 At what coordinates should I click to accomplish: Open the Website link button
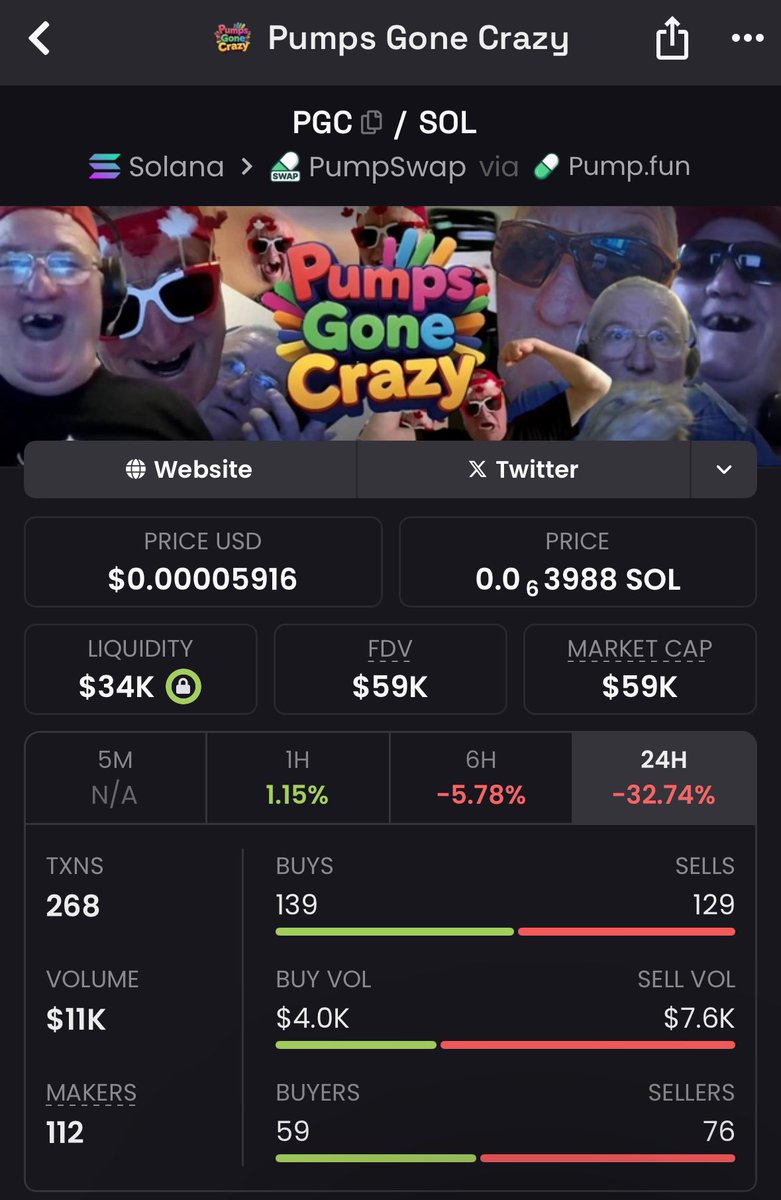click(190, 470)
